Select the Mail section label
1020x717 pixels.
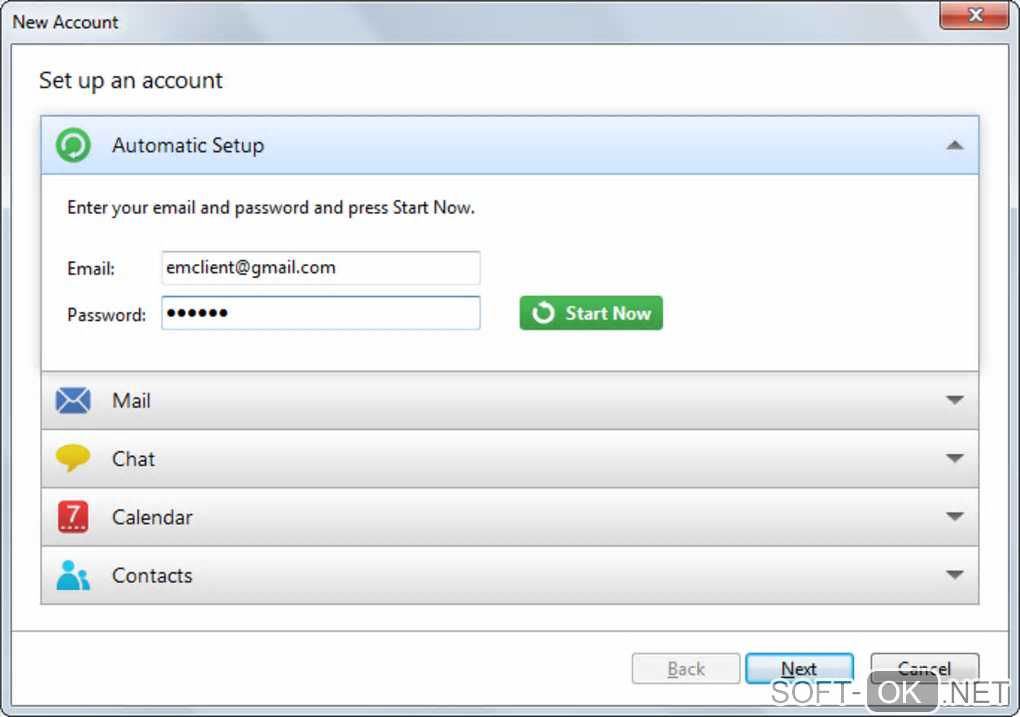tap(131, 401)
